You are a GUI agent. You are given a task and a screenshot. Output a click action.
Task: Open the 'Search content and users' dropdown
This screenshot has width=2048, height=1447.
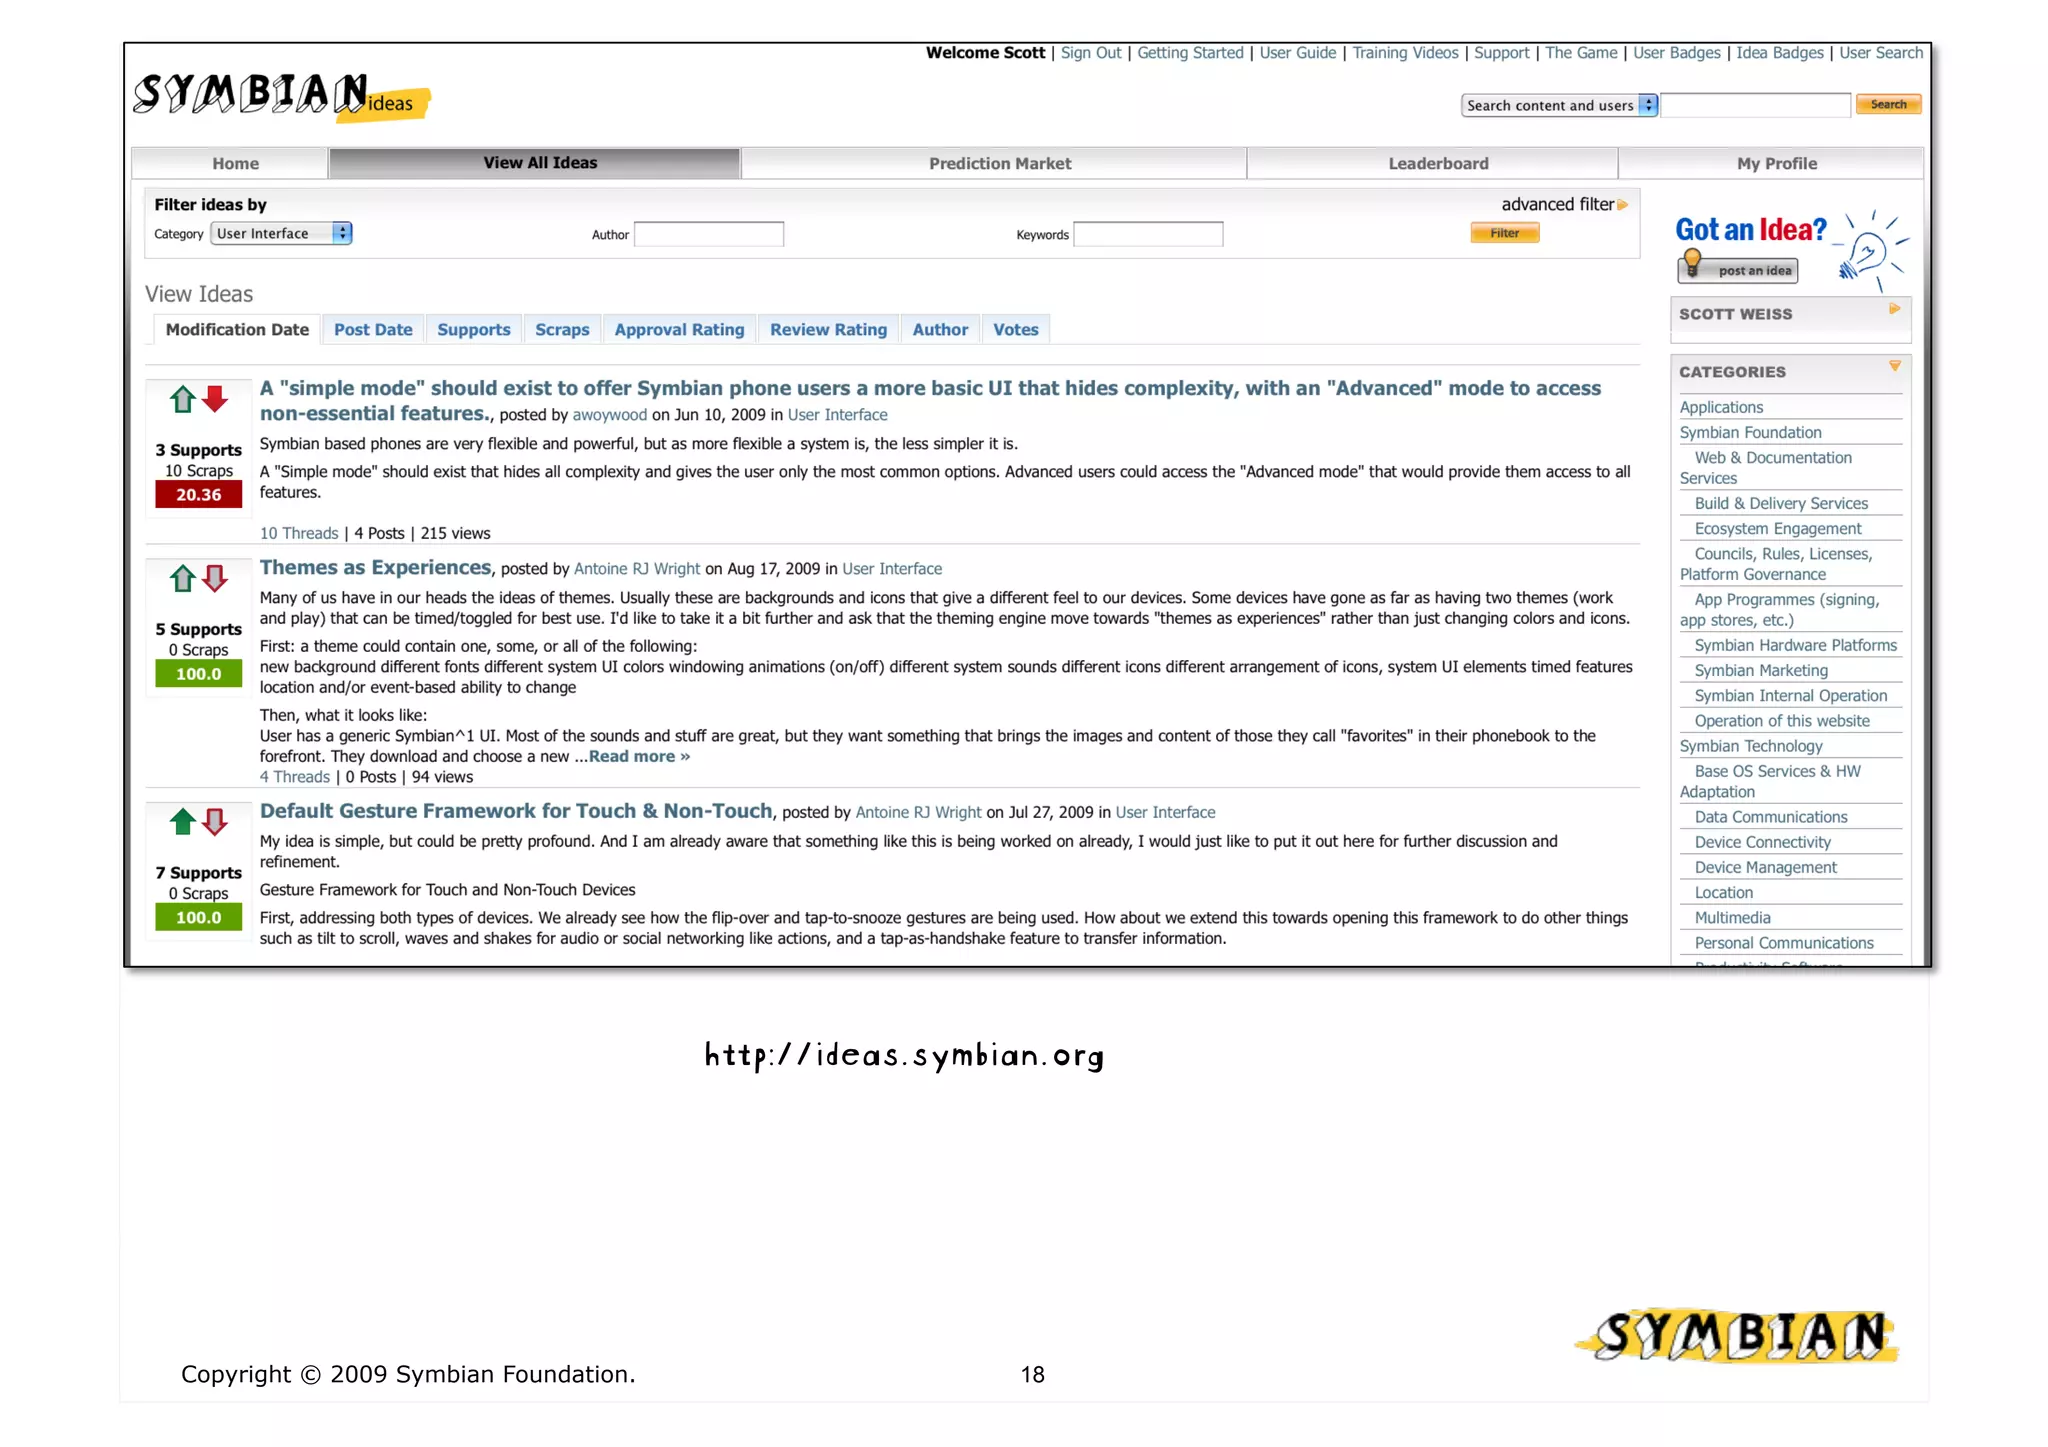click(x=1558, y=105)
